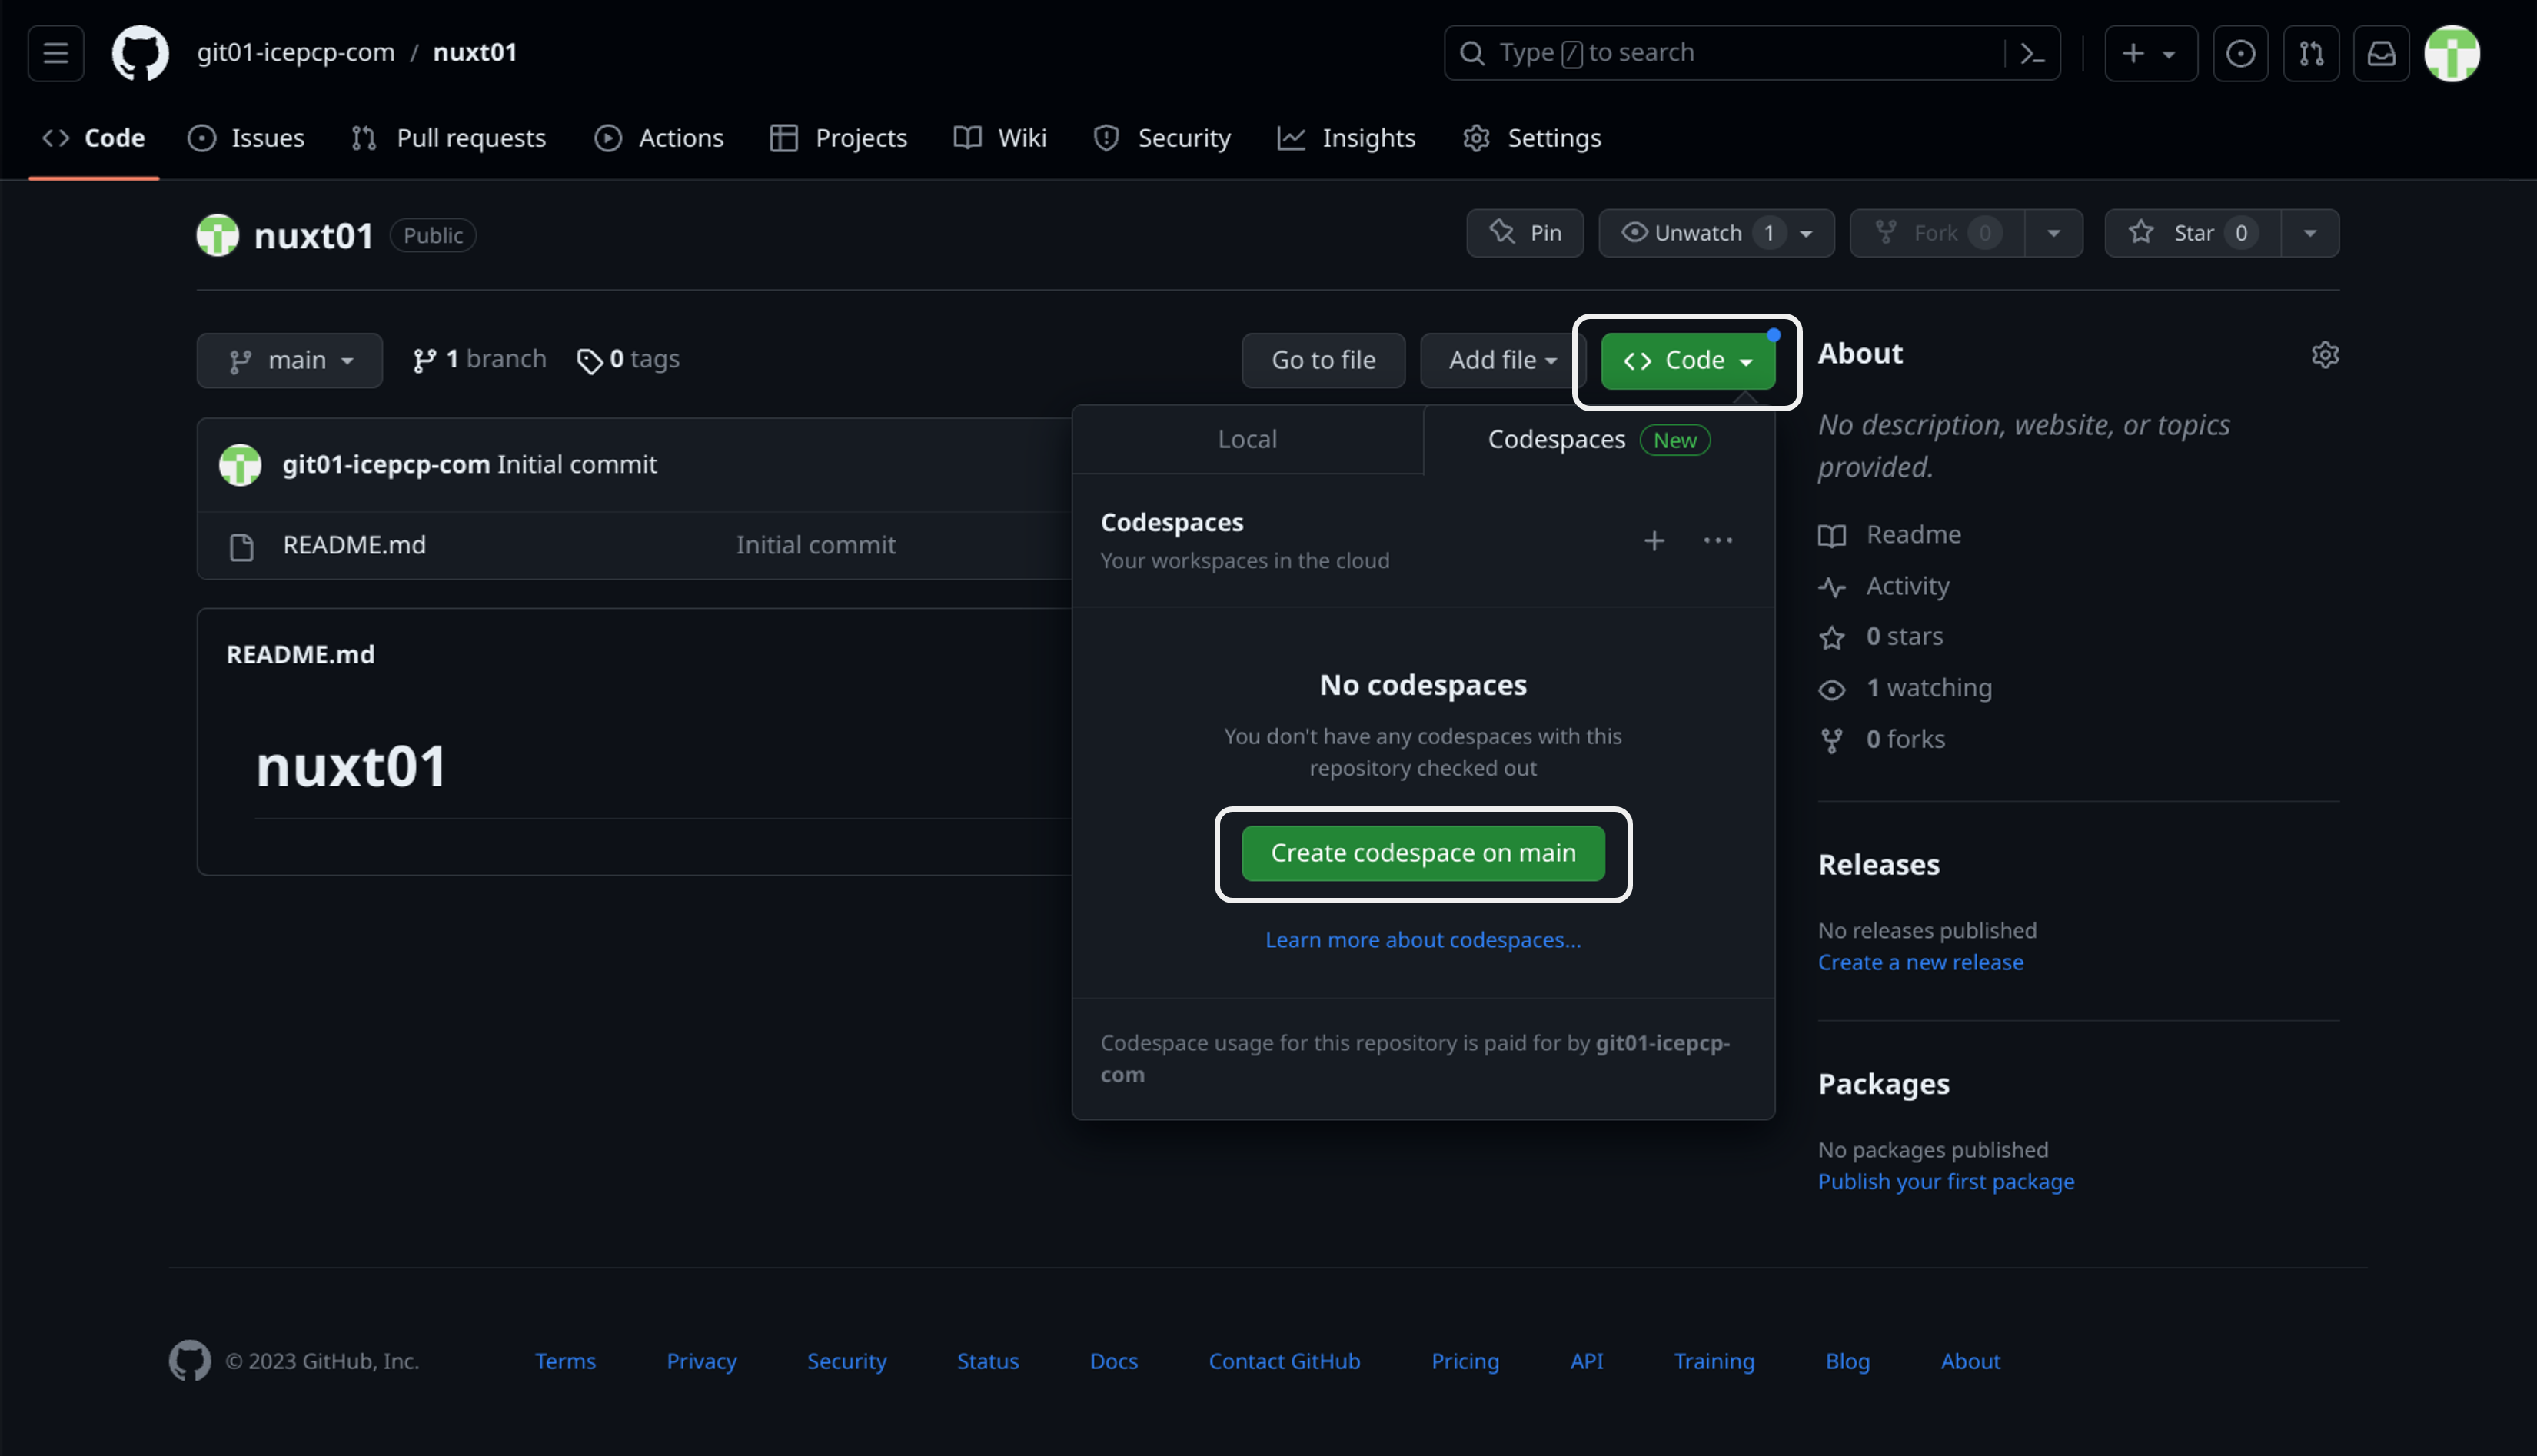
Task: Open footer Privacy link
Action: [x=701, y=1361]
